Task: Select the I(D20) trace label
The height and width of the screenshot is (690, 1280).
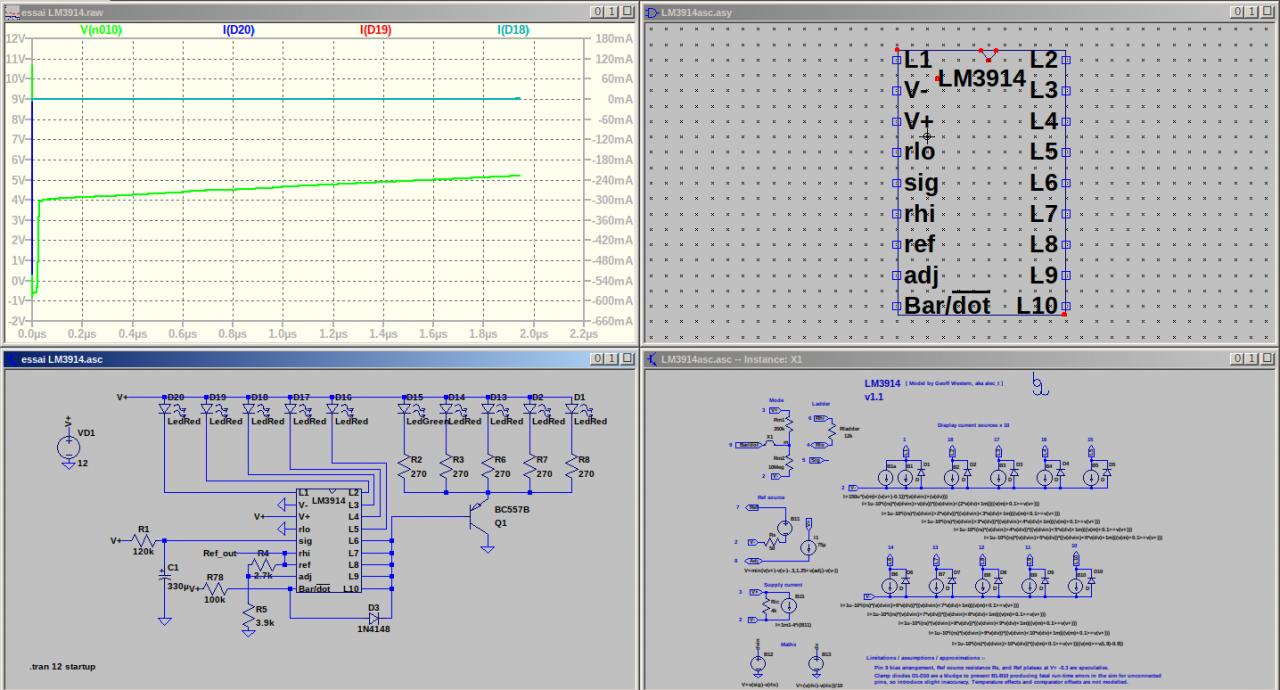Action: point(238,30)
